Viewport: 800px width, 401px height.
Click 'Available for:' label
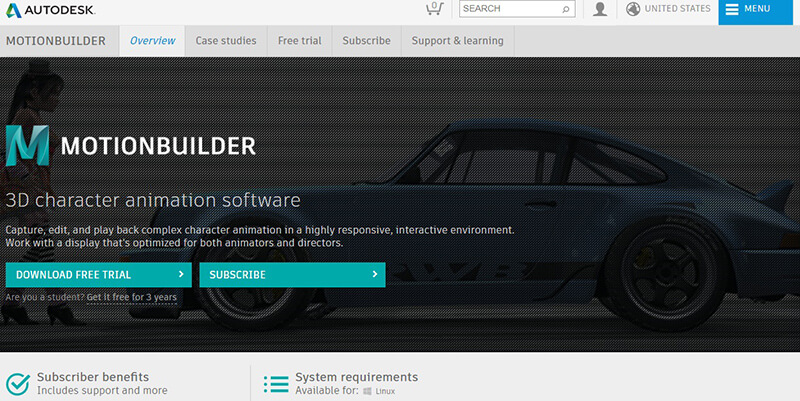(x=327, y=390)
